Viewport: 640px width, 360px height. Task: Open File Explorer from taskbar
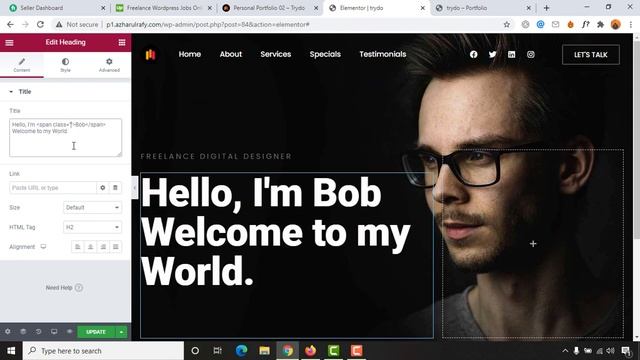[x=264, y=351]
